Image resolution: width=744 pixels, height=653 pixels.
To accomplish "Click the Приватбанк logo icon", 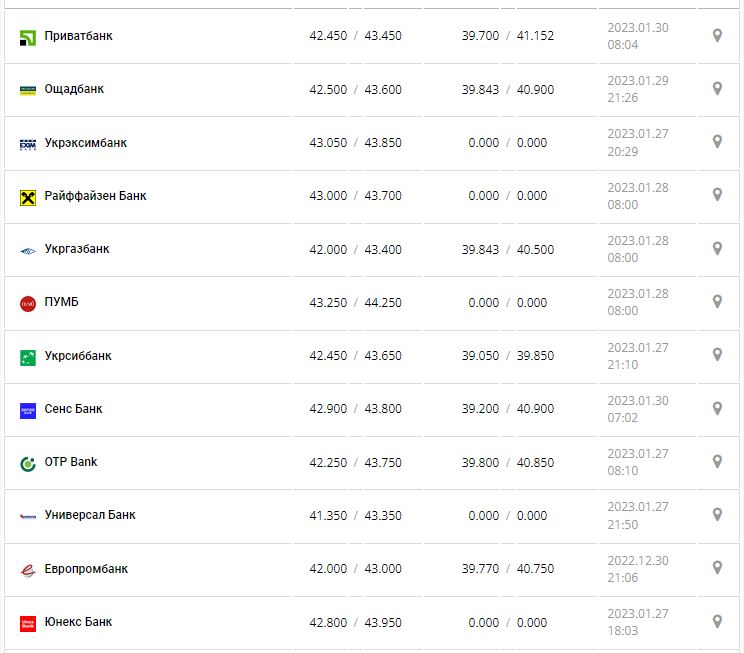I will pos(28,37).
